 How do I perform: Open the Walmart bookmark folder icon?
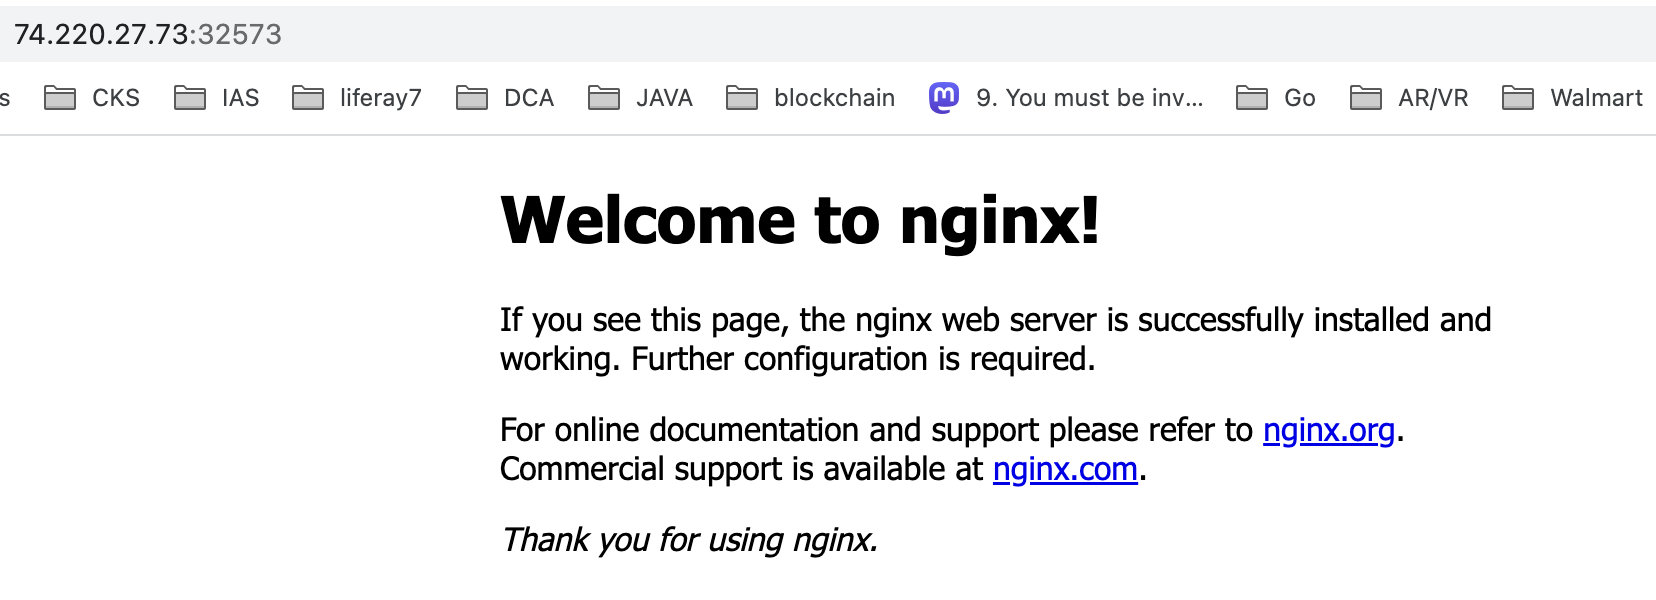click(x=1518, y=98)
